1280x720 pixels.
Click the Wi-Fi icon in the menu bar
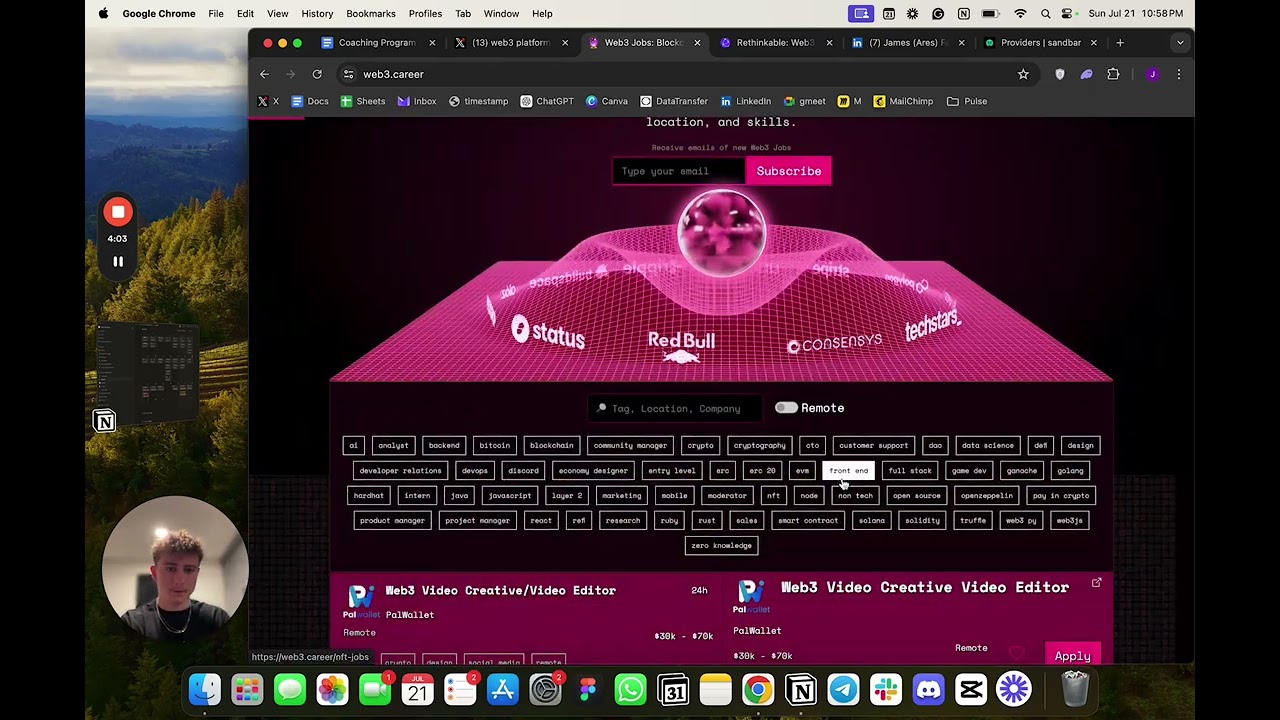click(1020, 14)
